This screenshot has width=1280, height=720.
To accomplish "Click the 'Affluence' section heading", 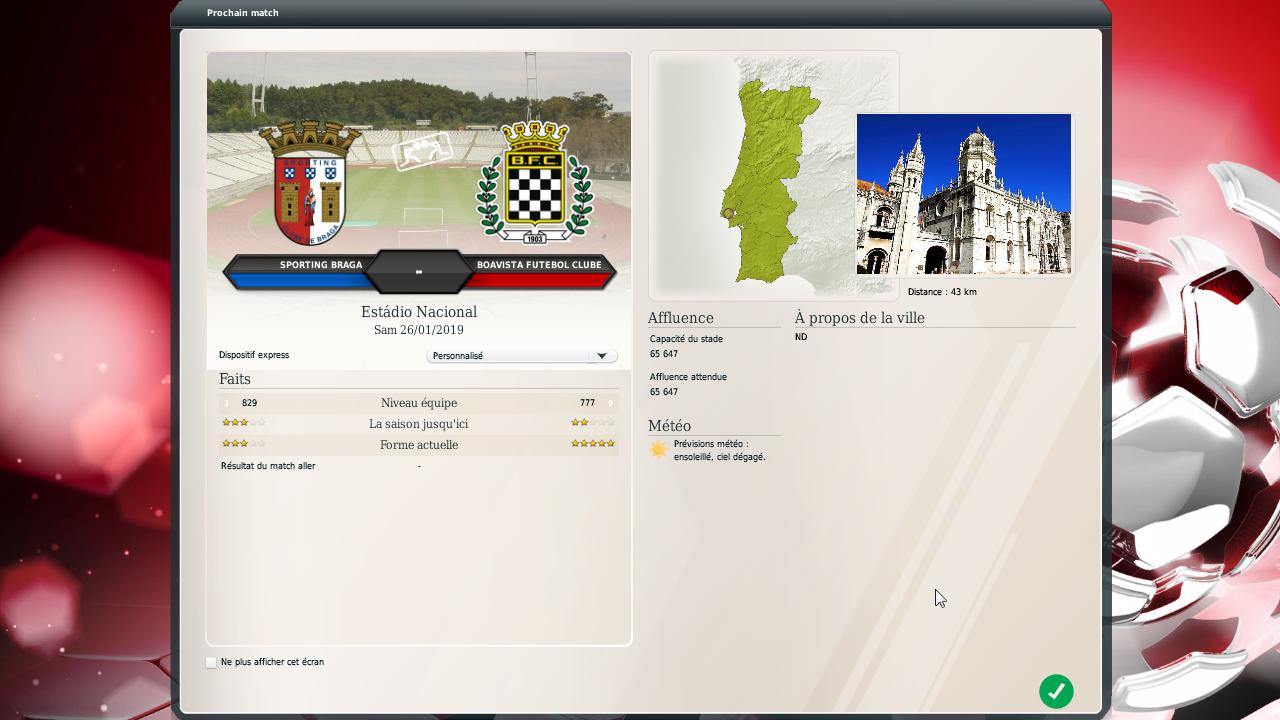I will coord(681,318).
